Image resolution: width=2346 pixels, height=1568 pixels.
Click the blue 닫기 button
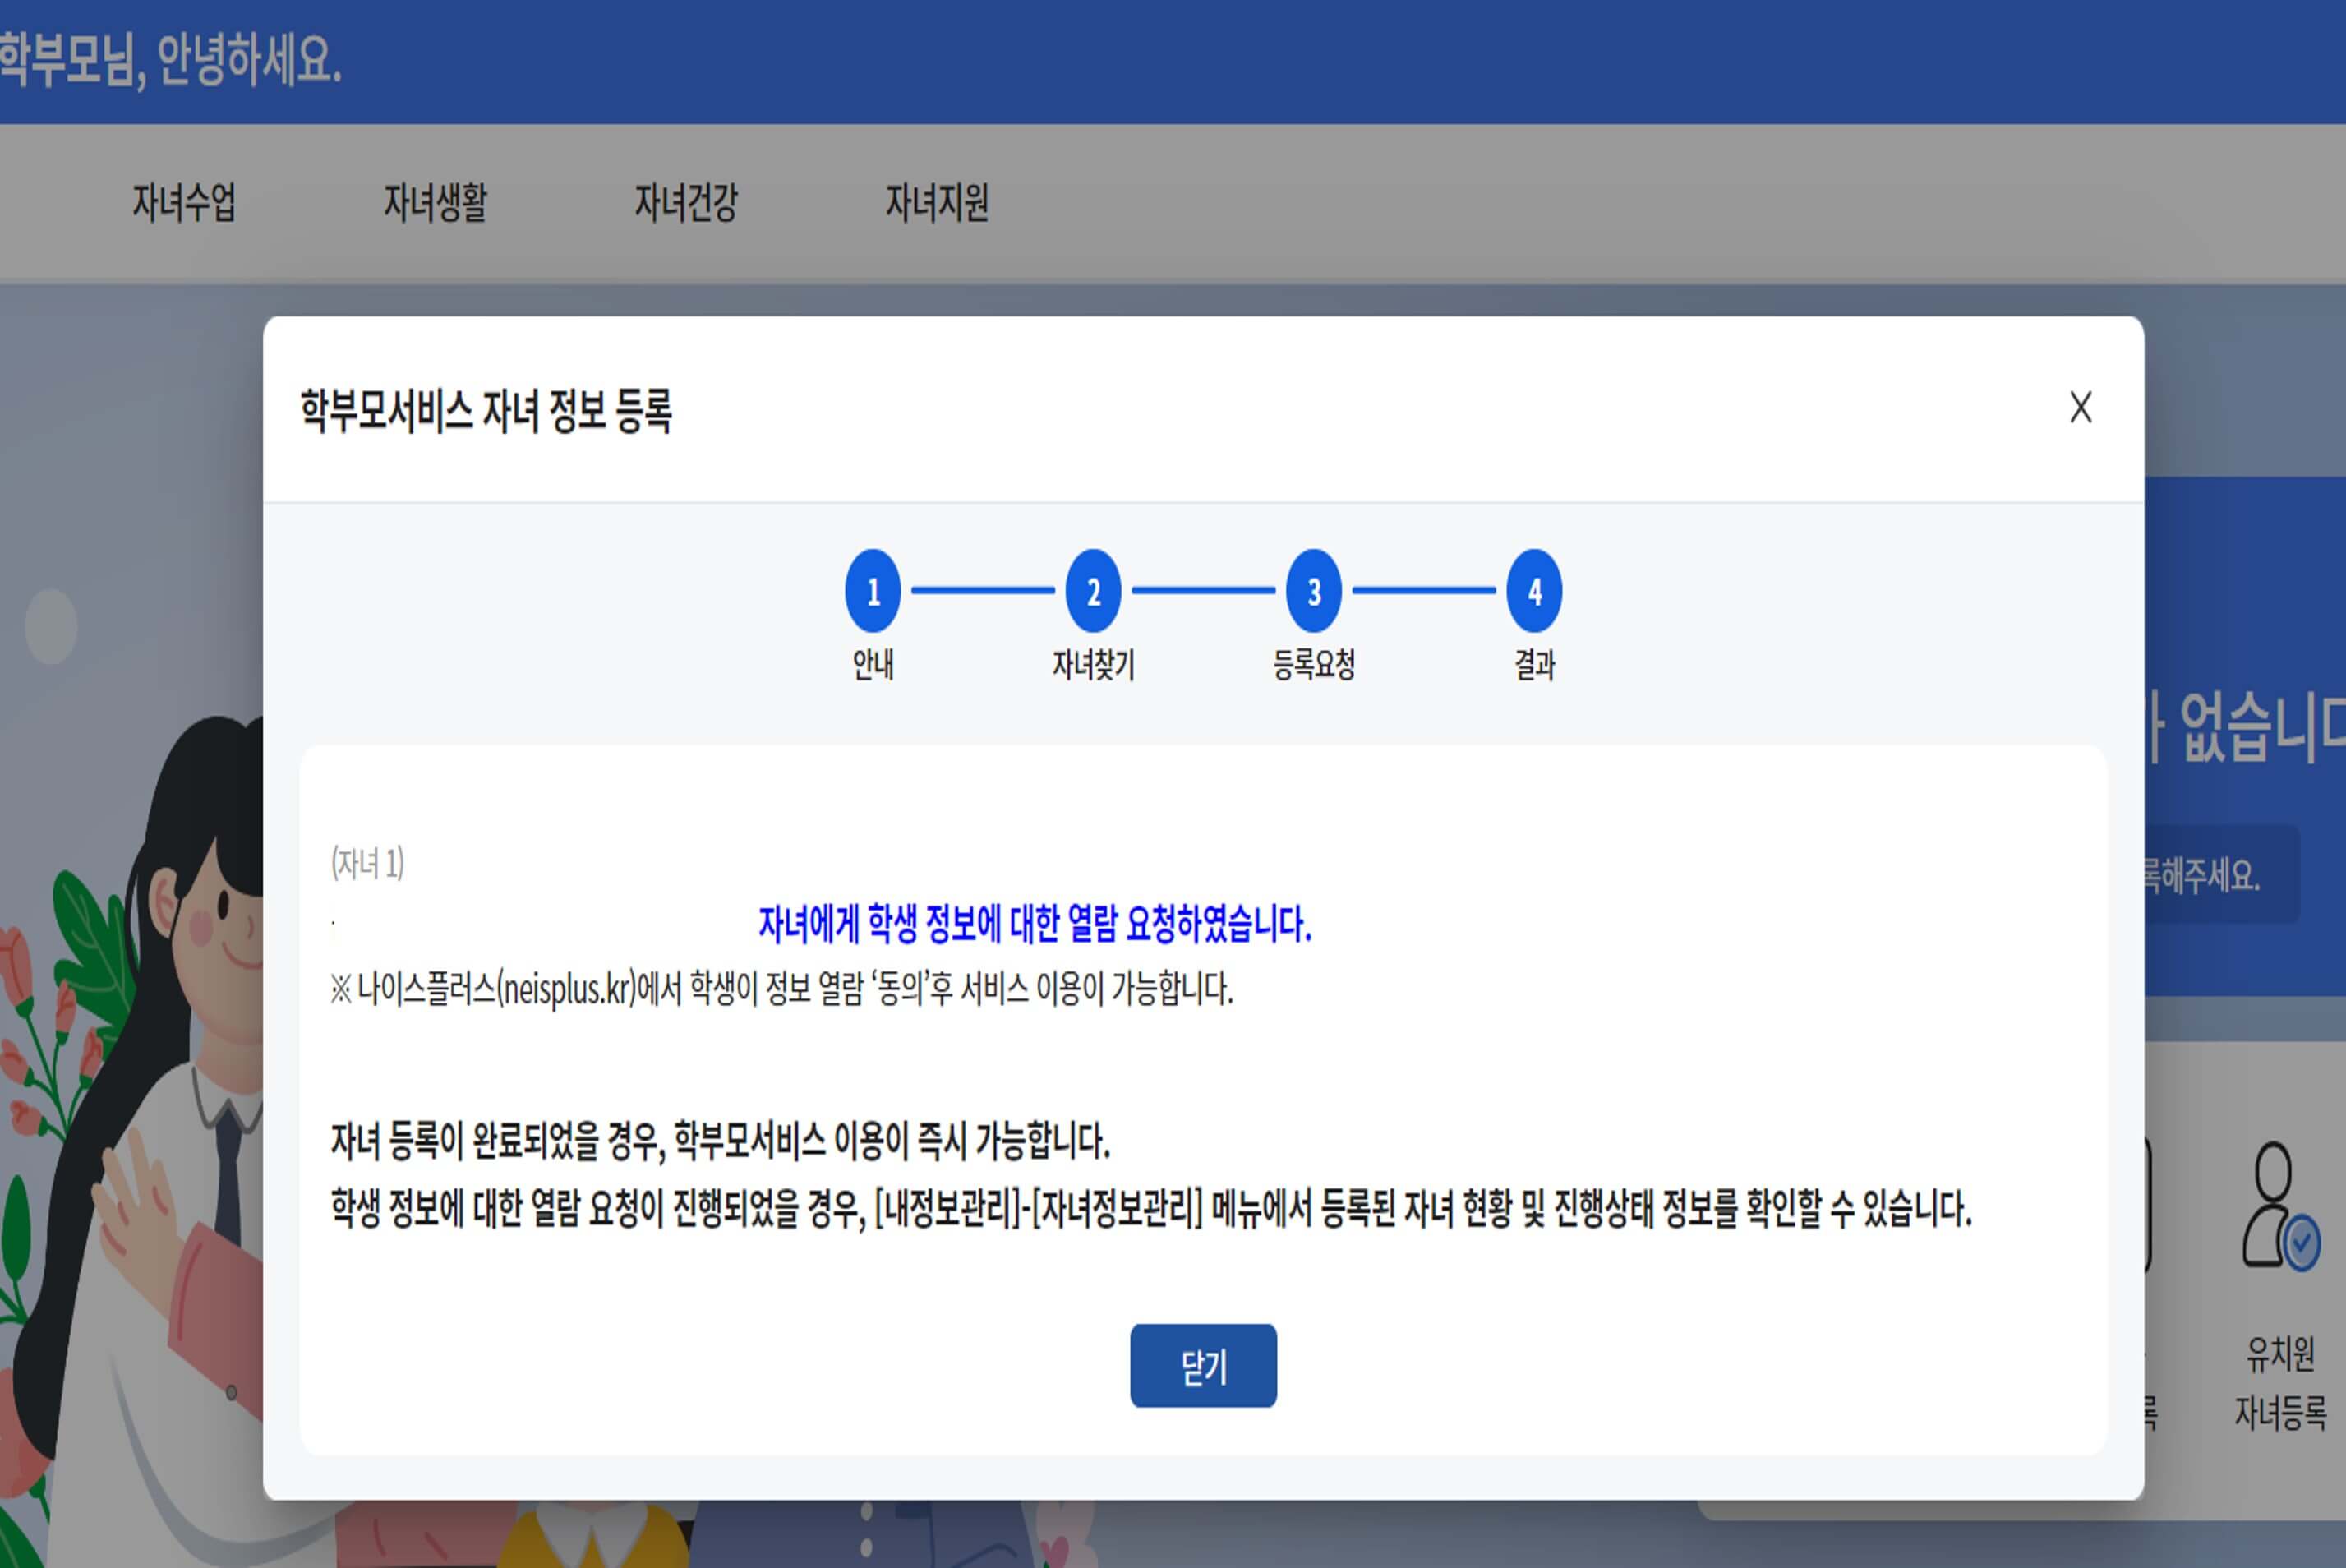click(x=1203, y=1365)
